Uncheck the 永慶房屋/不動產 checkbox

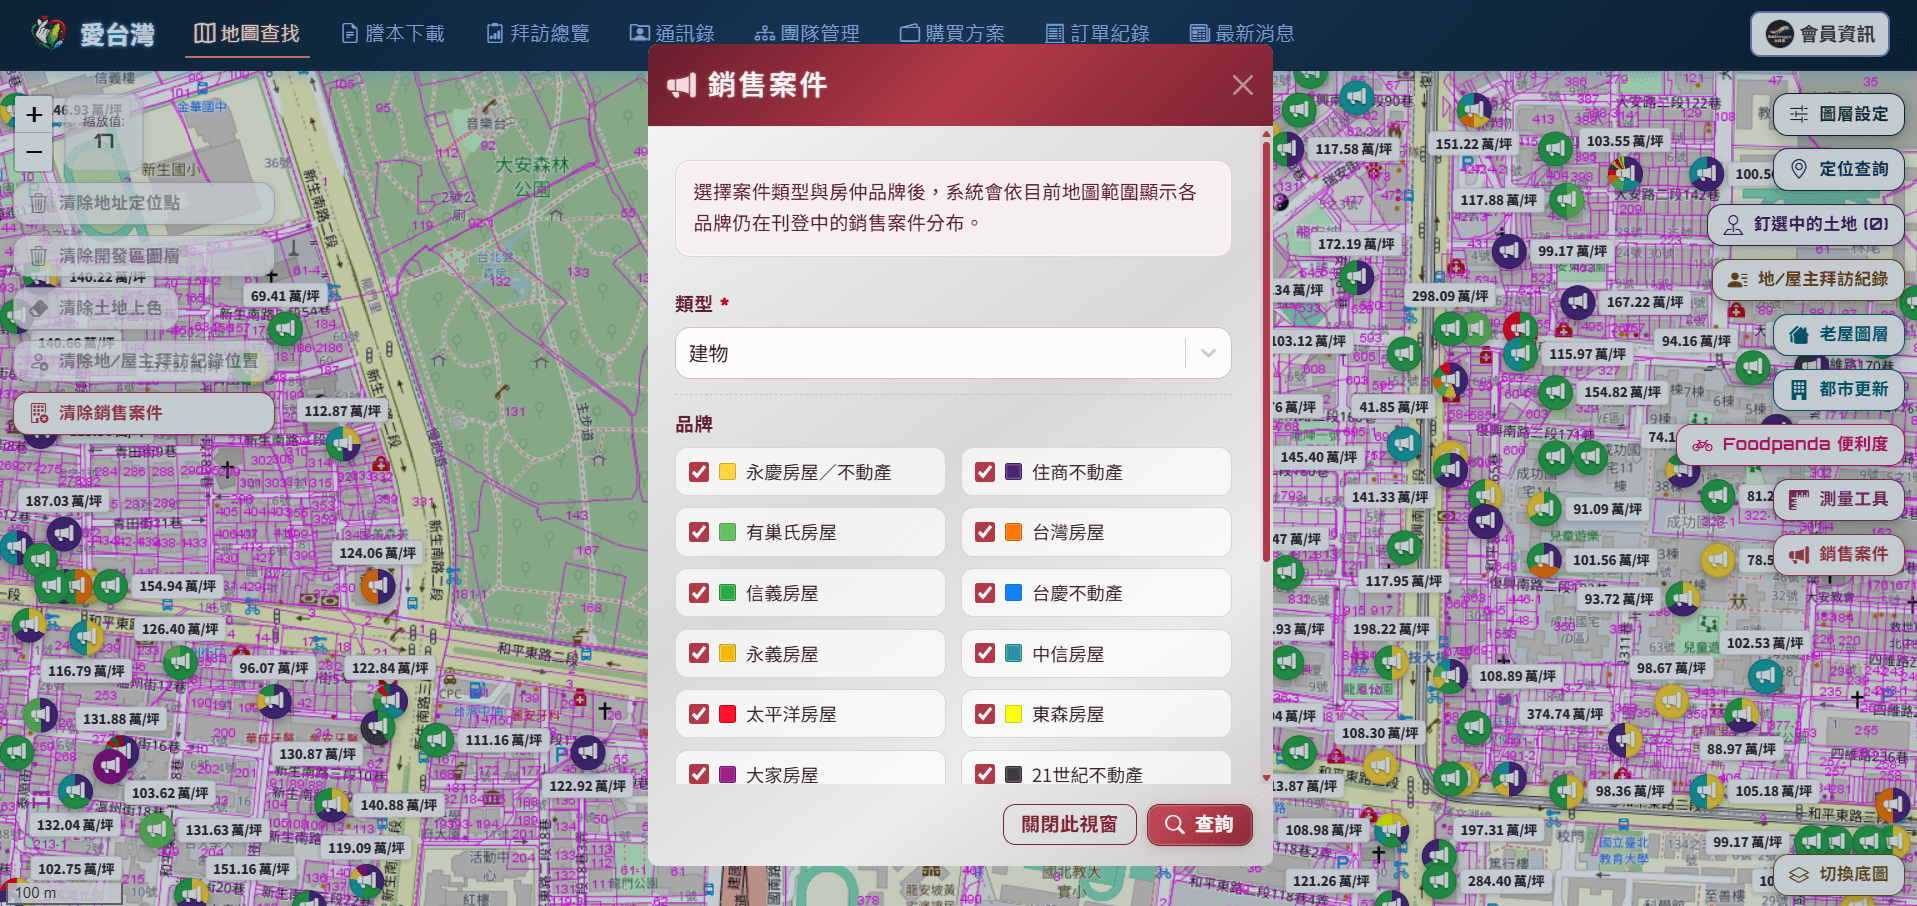point(699,472)
